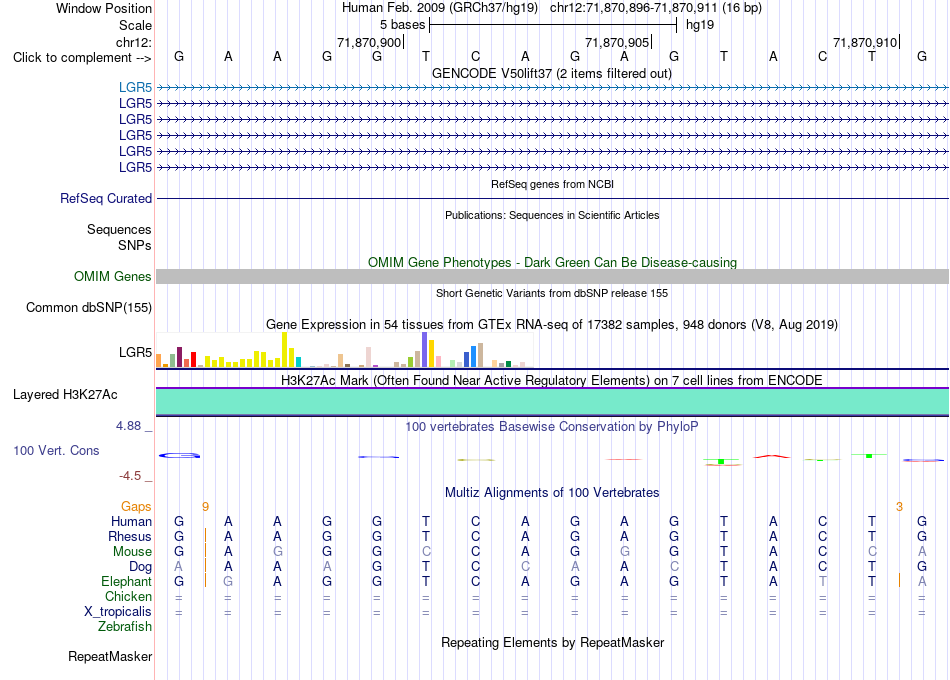
Task: Open 'Publications: Sequences in Scientific Articles' title
Action: [552, 215]
